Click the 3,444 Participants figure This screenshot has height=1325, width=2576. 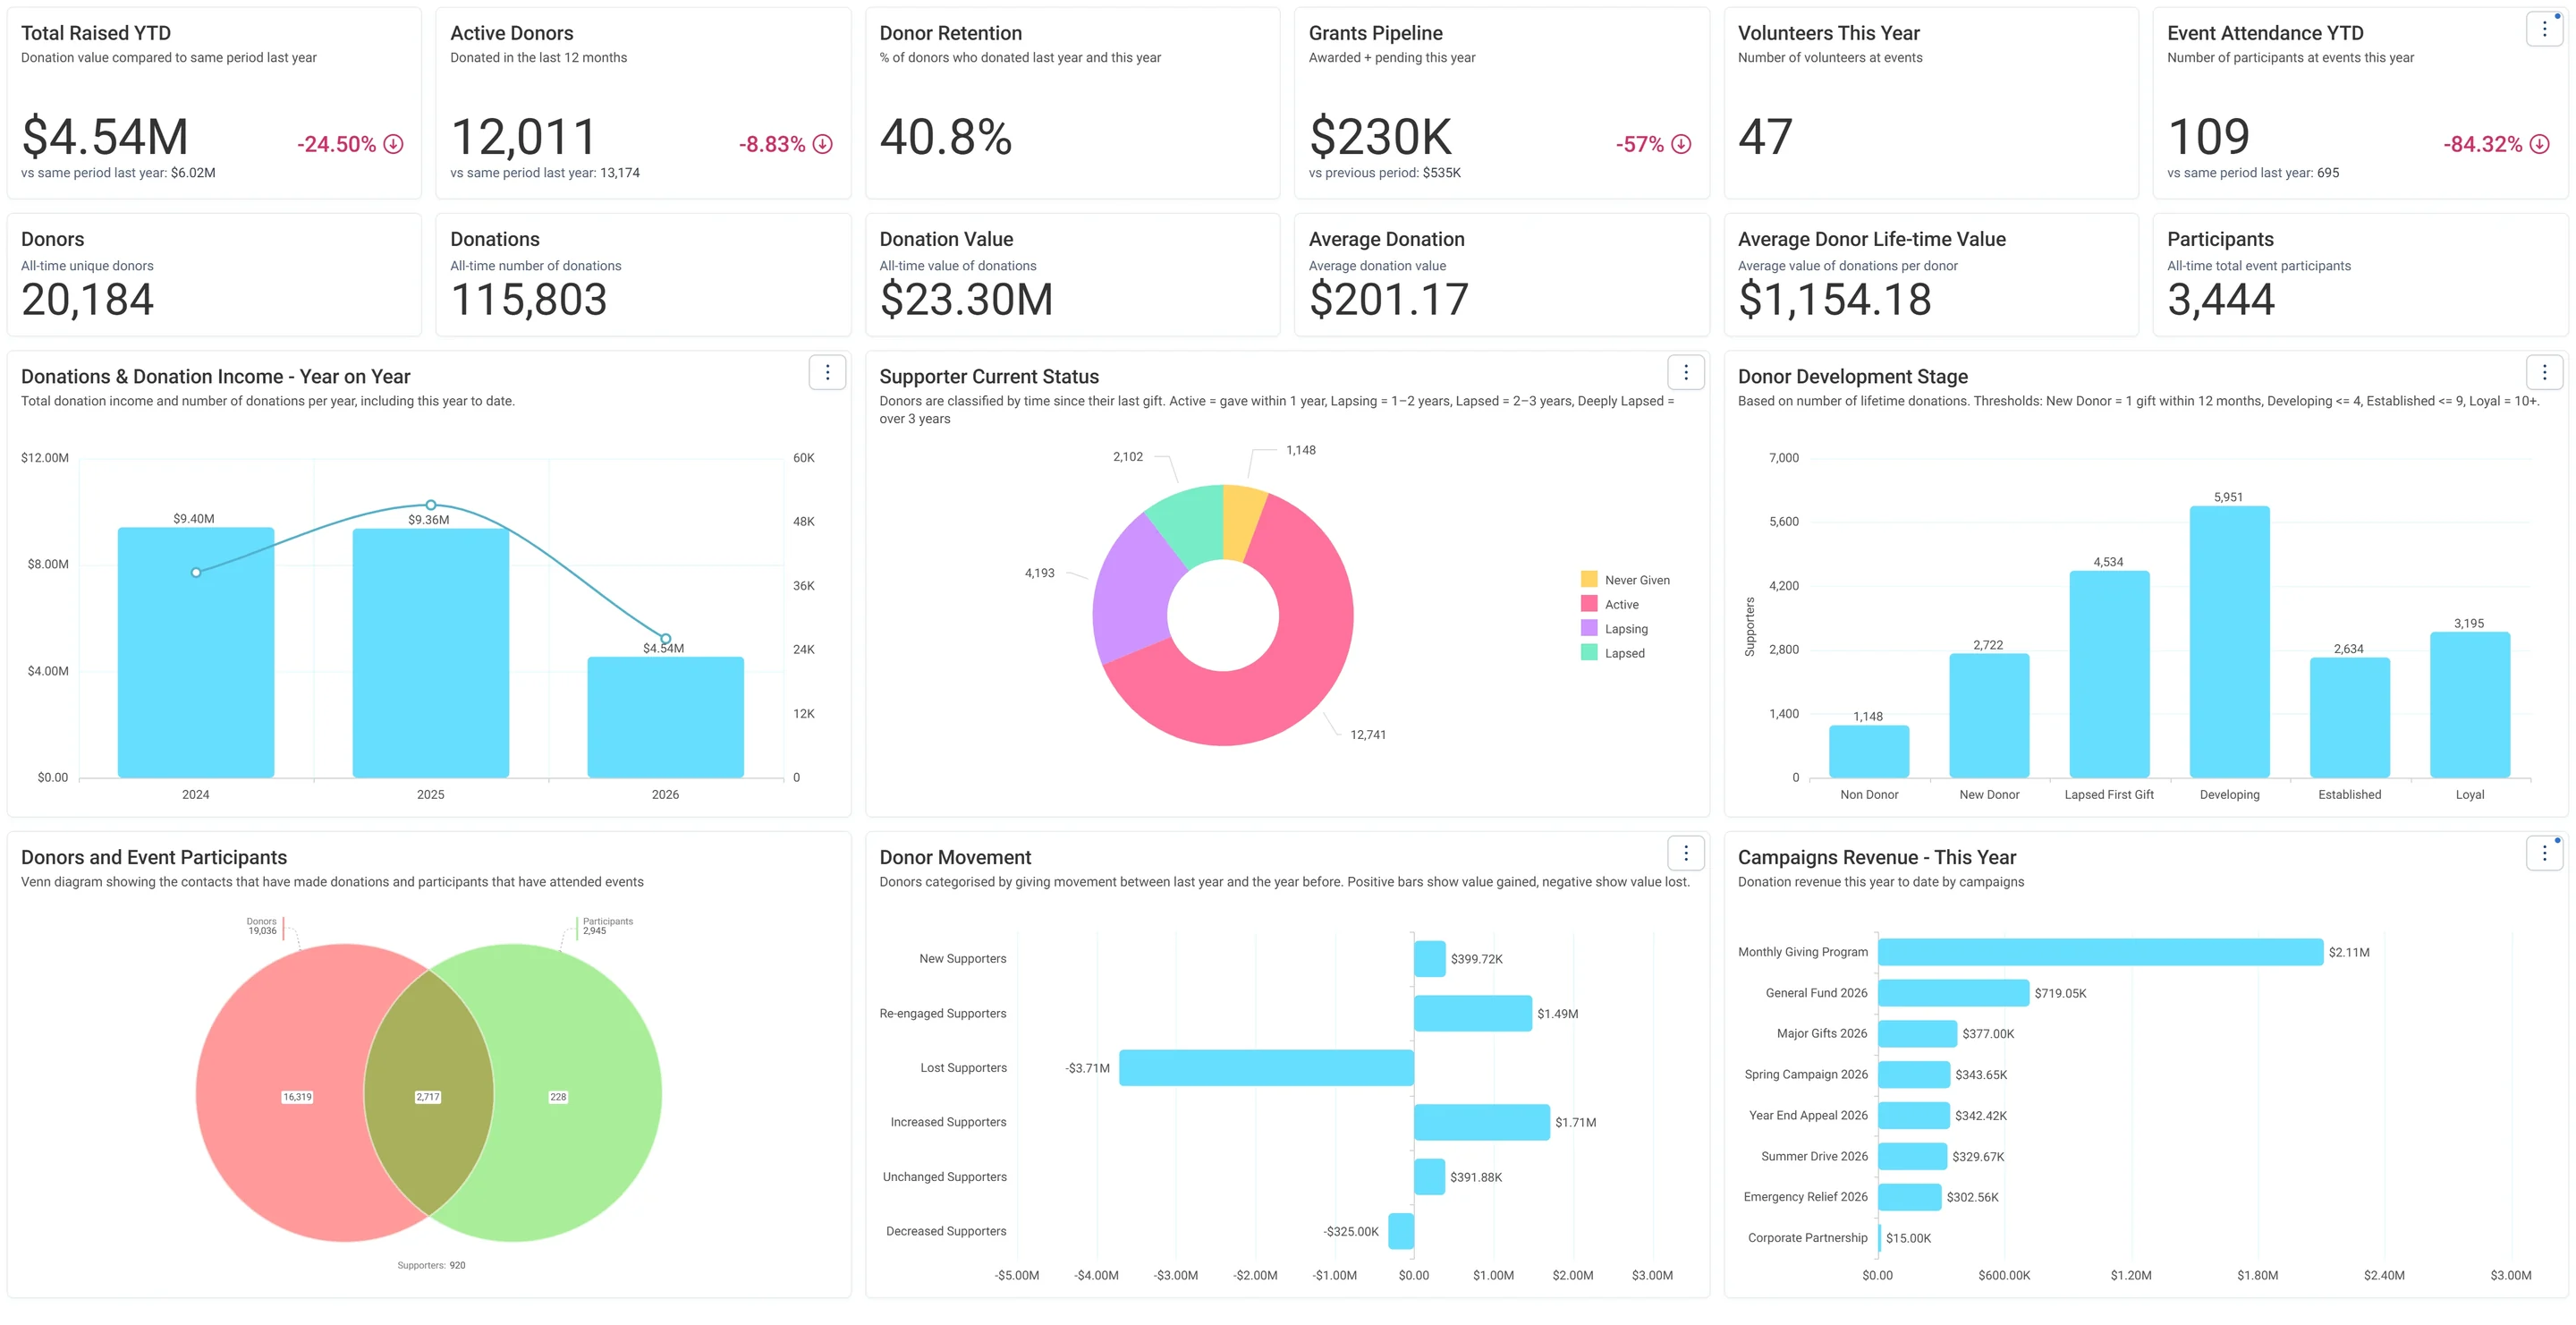[x=2221, y=299]
